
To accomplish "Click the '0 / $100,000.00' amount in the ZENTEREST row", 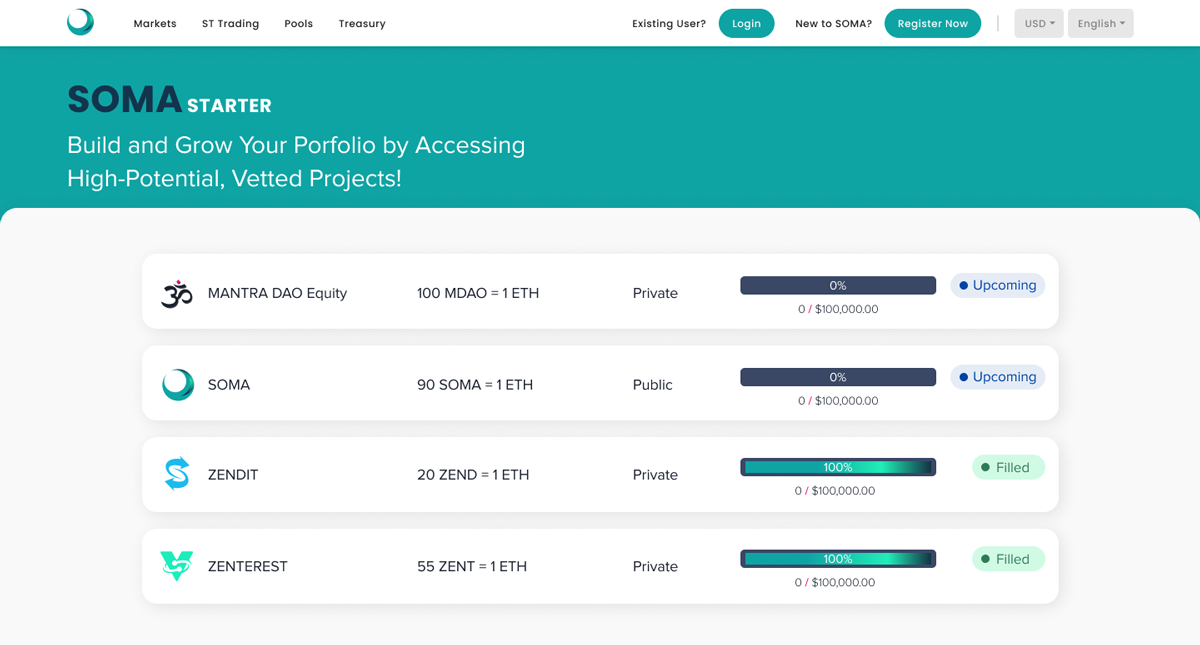I will click(x=835, y=582).
